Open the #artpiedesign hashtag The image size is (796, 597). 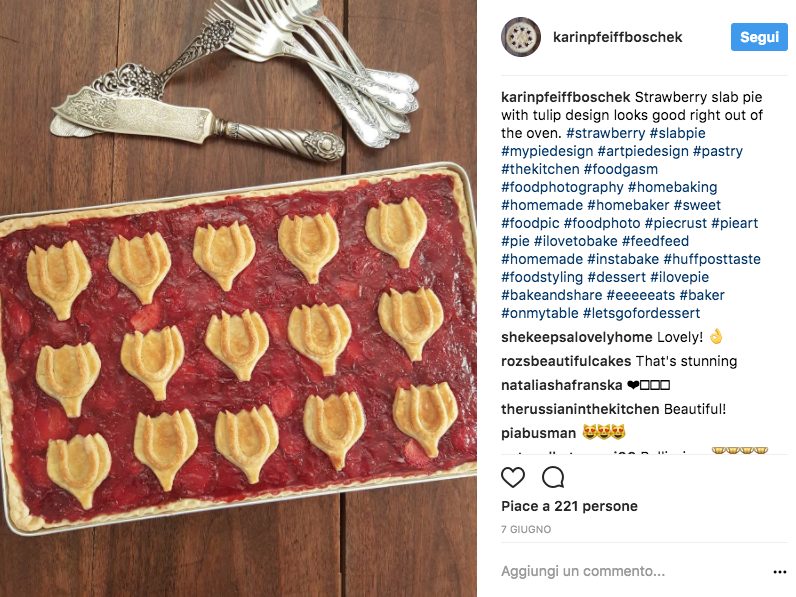pyautogui.click(x=643, y=151)
